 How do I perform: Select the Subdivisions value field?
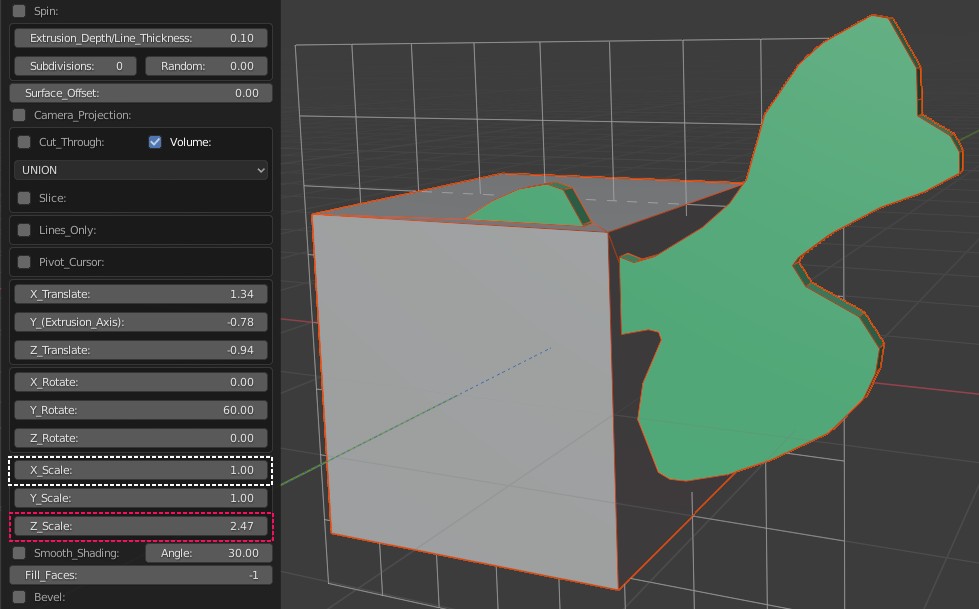(x=76, y=66)
